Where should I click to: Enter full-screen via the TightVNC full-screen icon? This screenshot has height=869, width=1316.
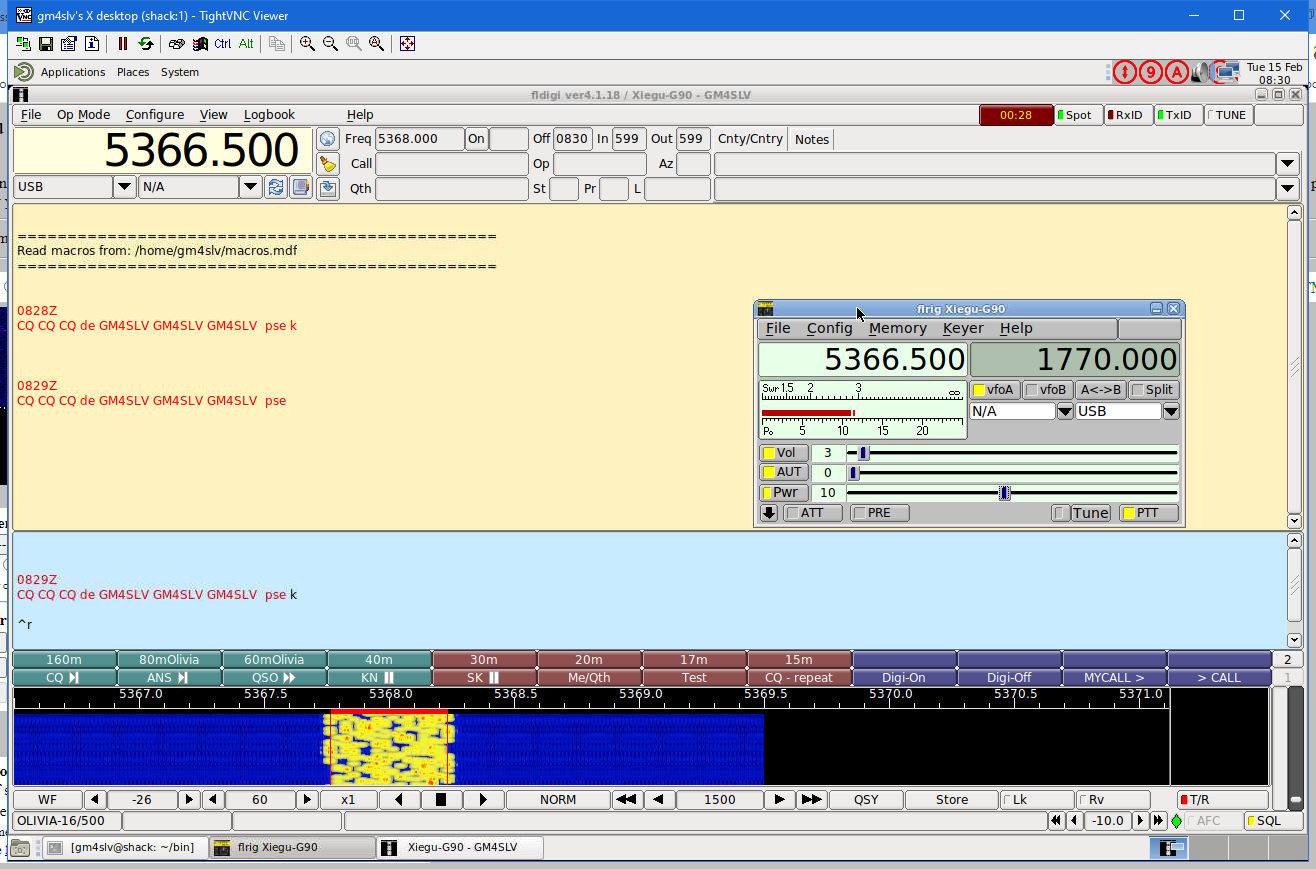click(x=407, y=44)
